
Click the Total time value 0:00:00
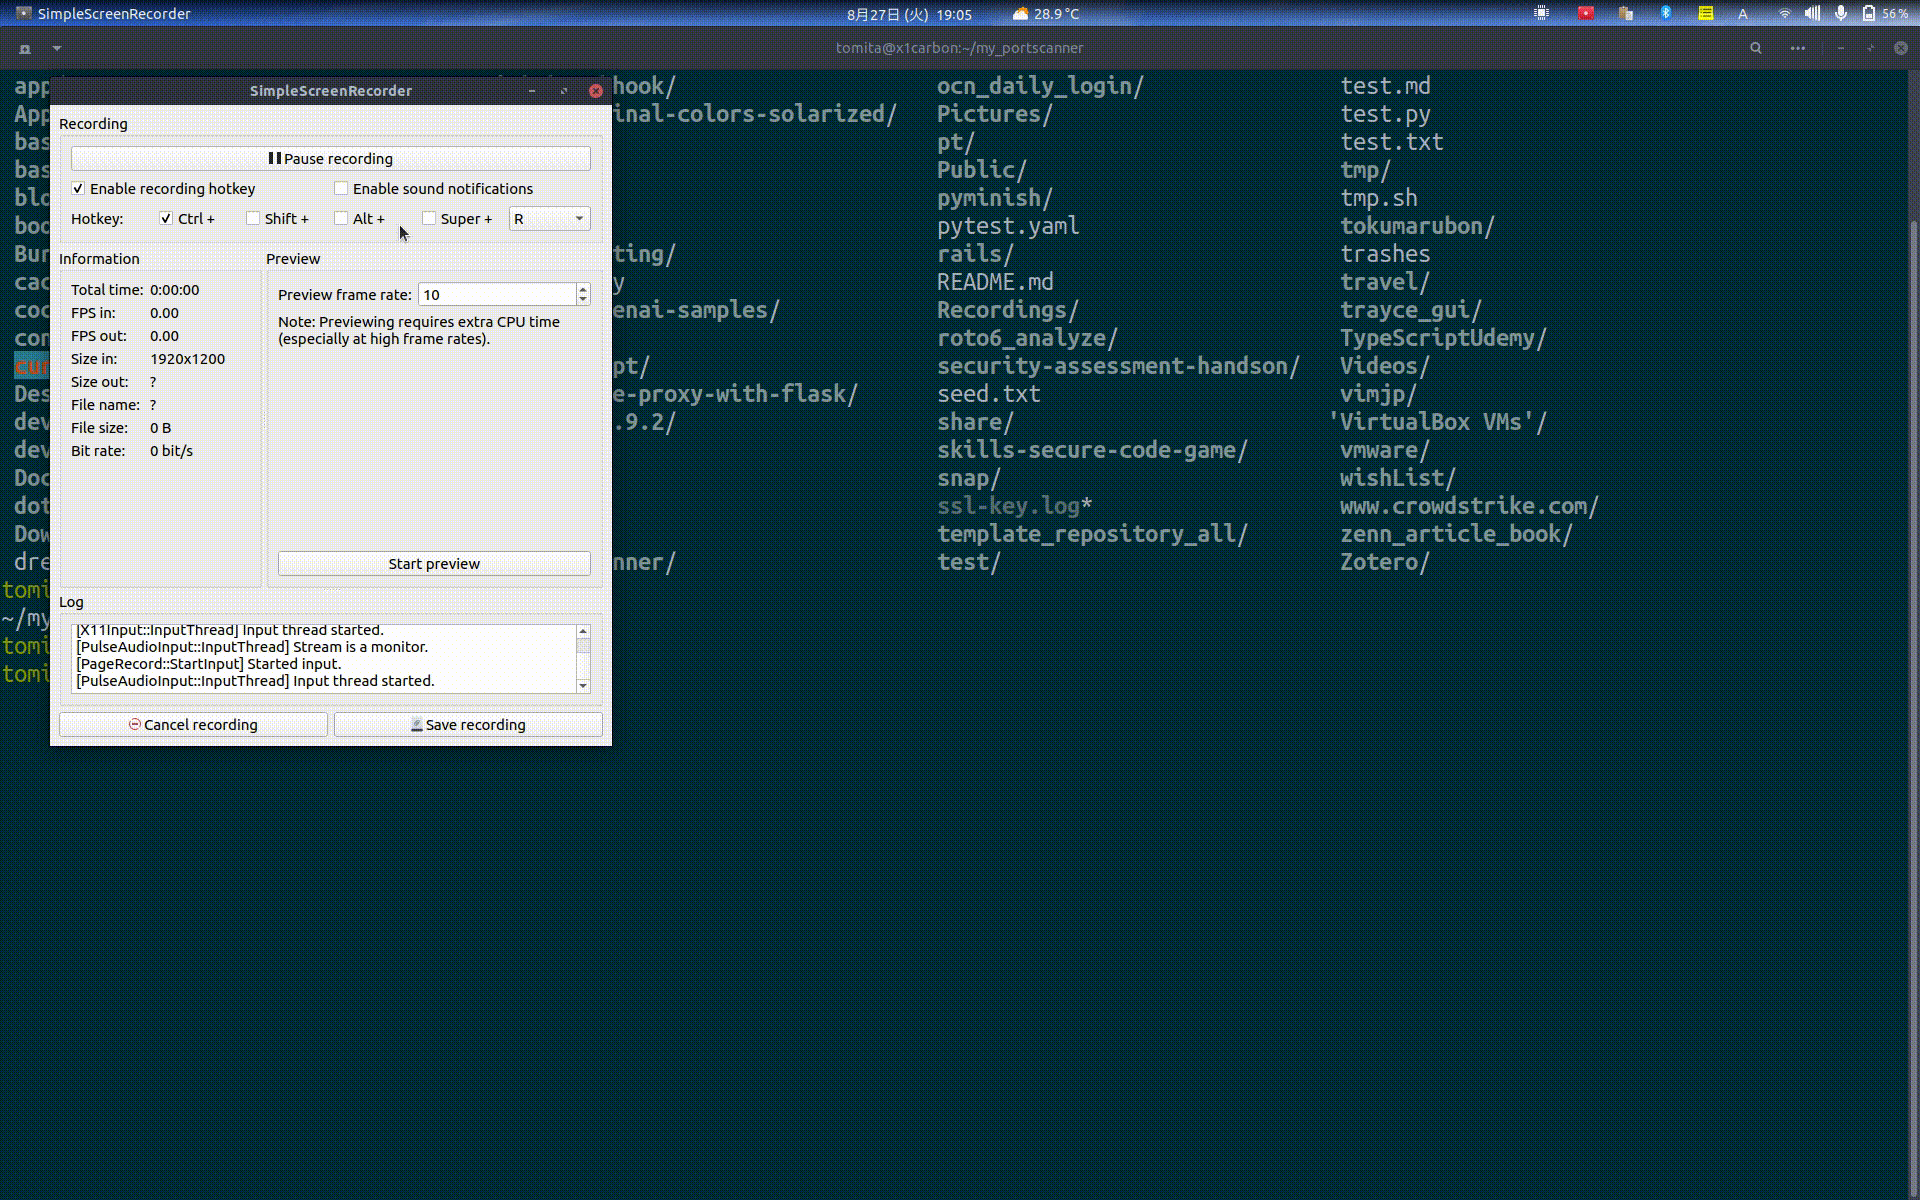click(174, 290)
